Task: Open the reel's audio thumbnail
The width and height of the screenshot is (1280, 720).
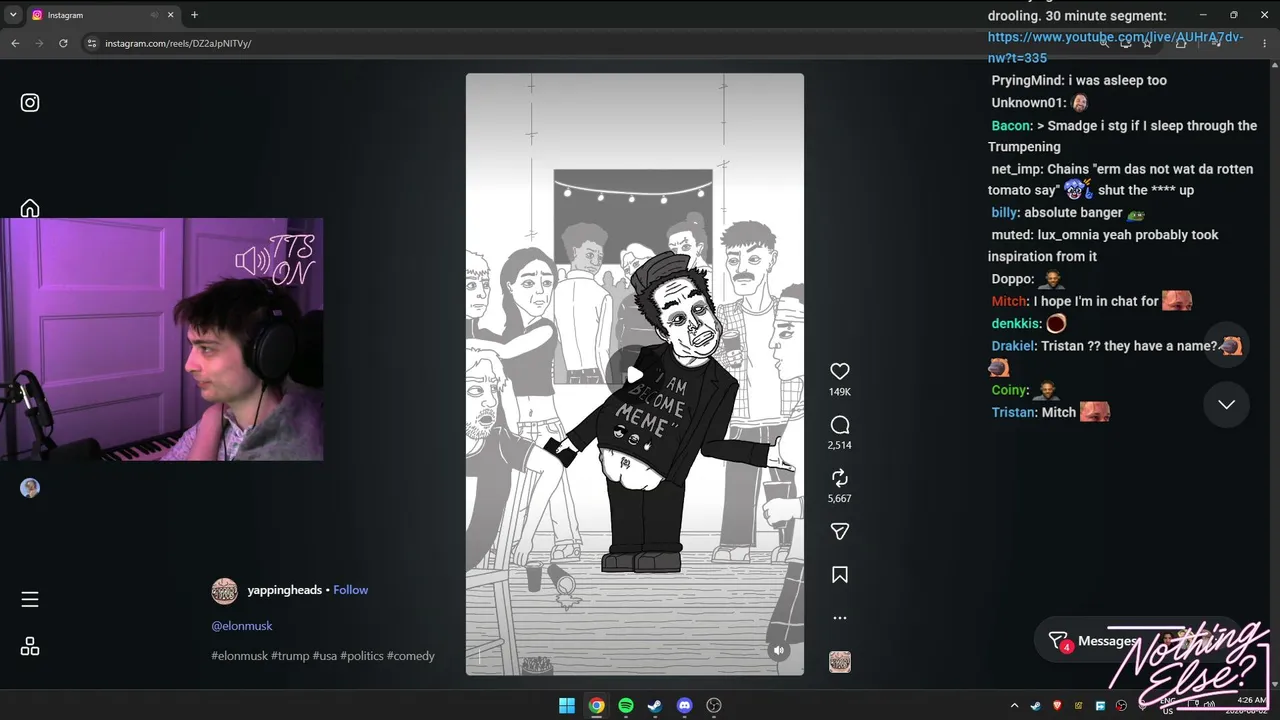Action: pos(840,662)
